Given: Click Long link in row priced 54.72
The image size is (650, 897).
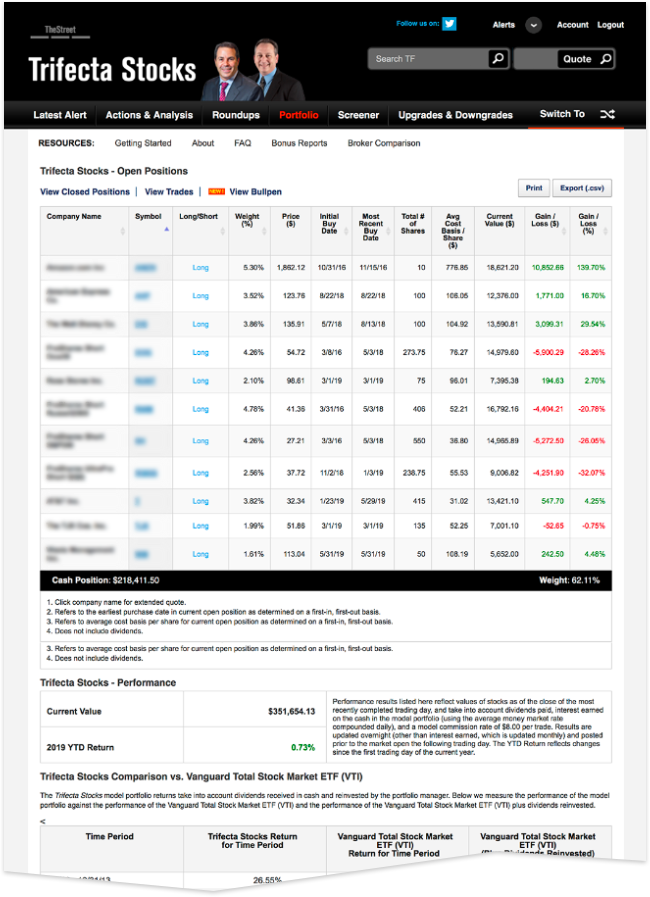Looking at the screenshot, I should (200, 352).
